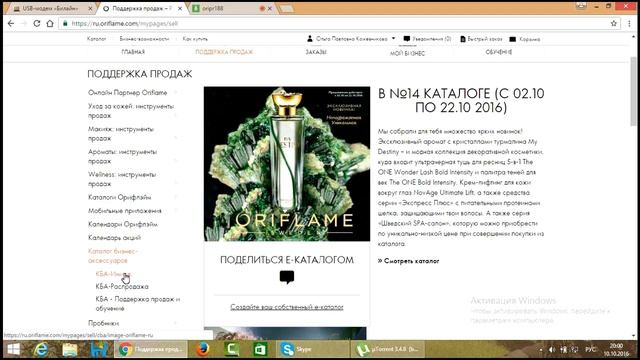Open the ОБУЧЕНИЕ menu item
Screen dimensions: 640x360
(499, 52)
